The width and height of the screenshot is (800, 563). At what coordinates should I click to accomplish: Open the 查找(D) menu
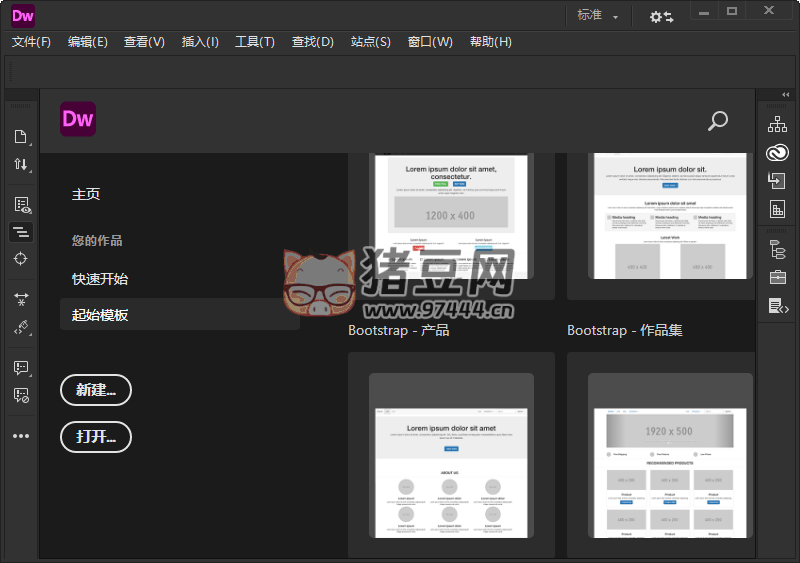pyautogui.click(x=312, y=42)
